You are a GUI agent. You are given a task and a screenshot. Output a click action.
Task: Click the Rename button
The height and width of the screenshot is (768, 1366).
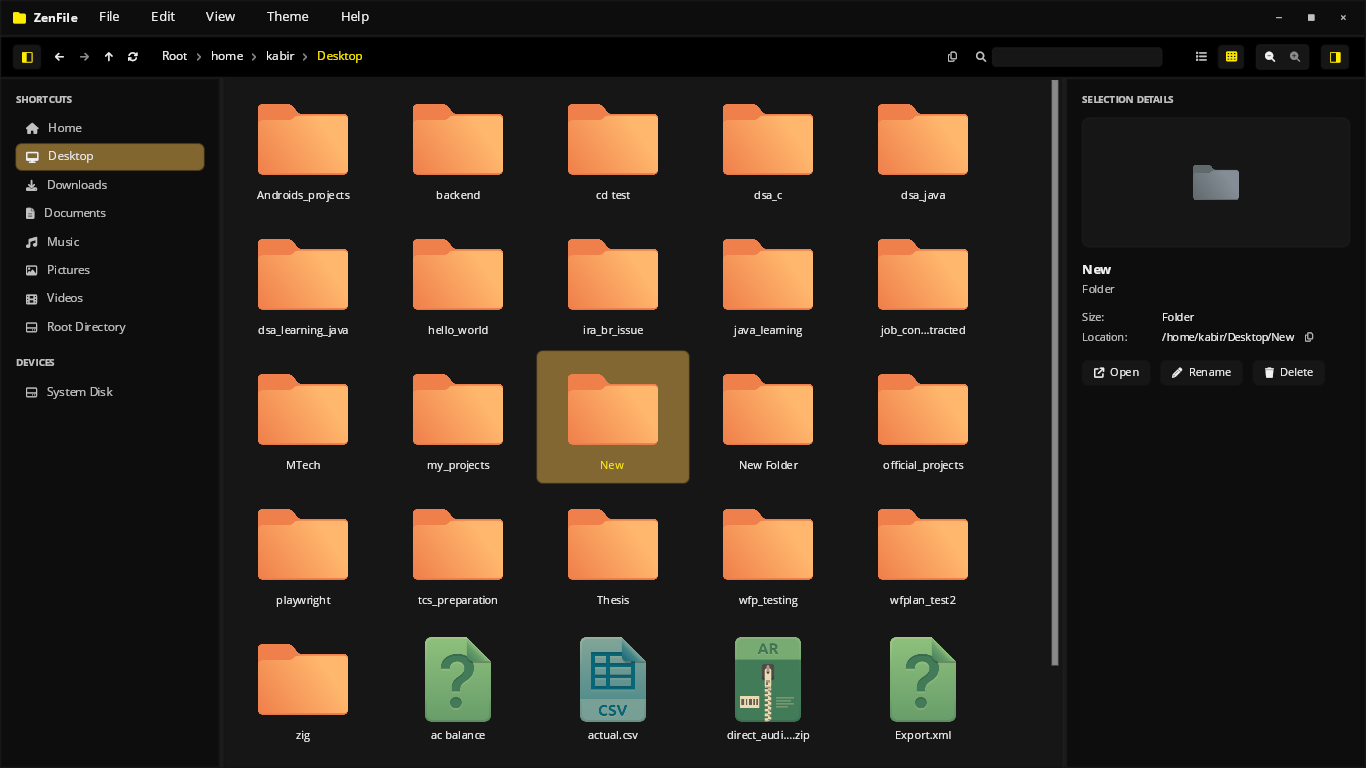(x=1201, y=373)
